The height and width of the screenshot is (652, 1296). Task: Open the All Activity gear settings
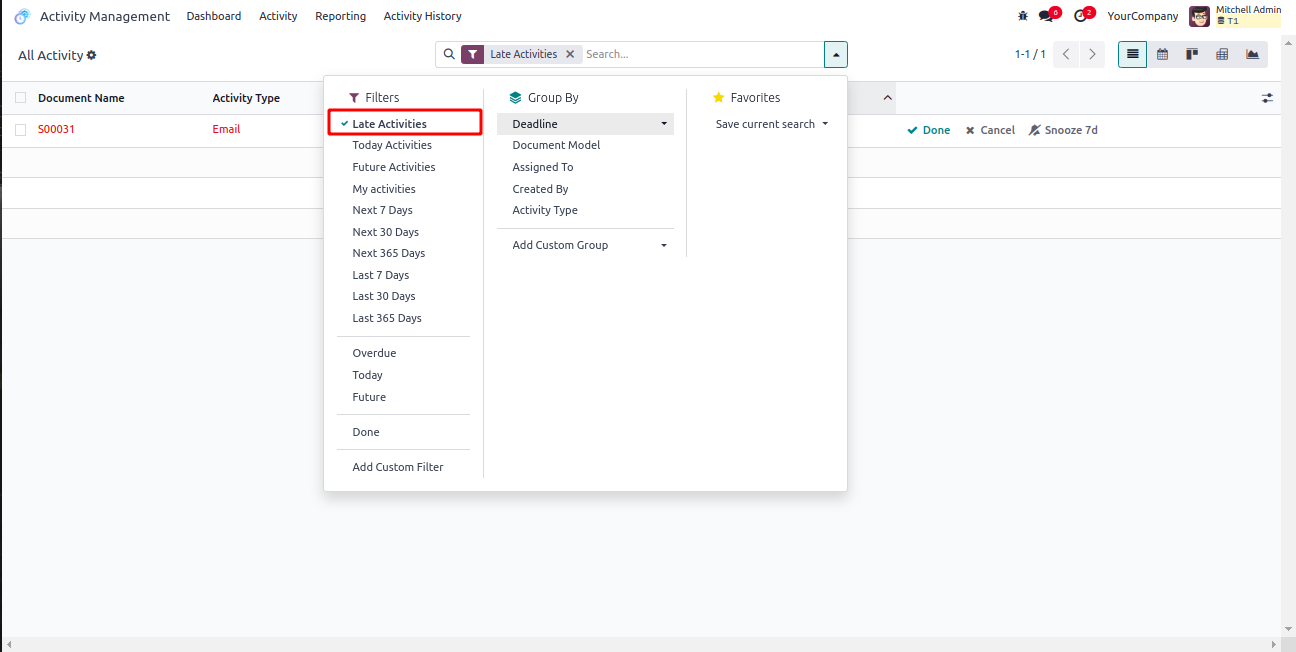pyautogui.click(x=92, y=55)
